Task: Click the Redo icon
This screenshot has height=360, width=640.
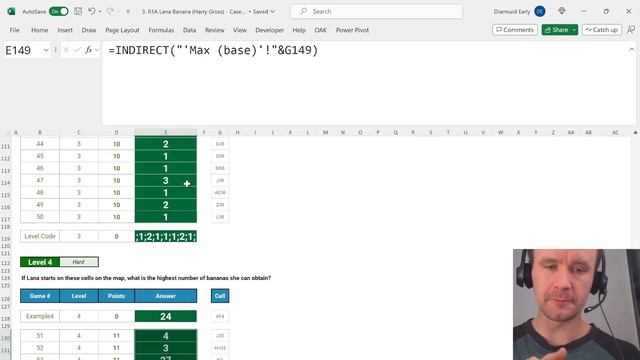Action: click(x=110, y=11)
